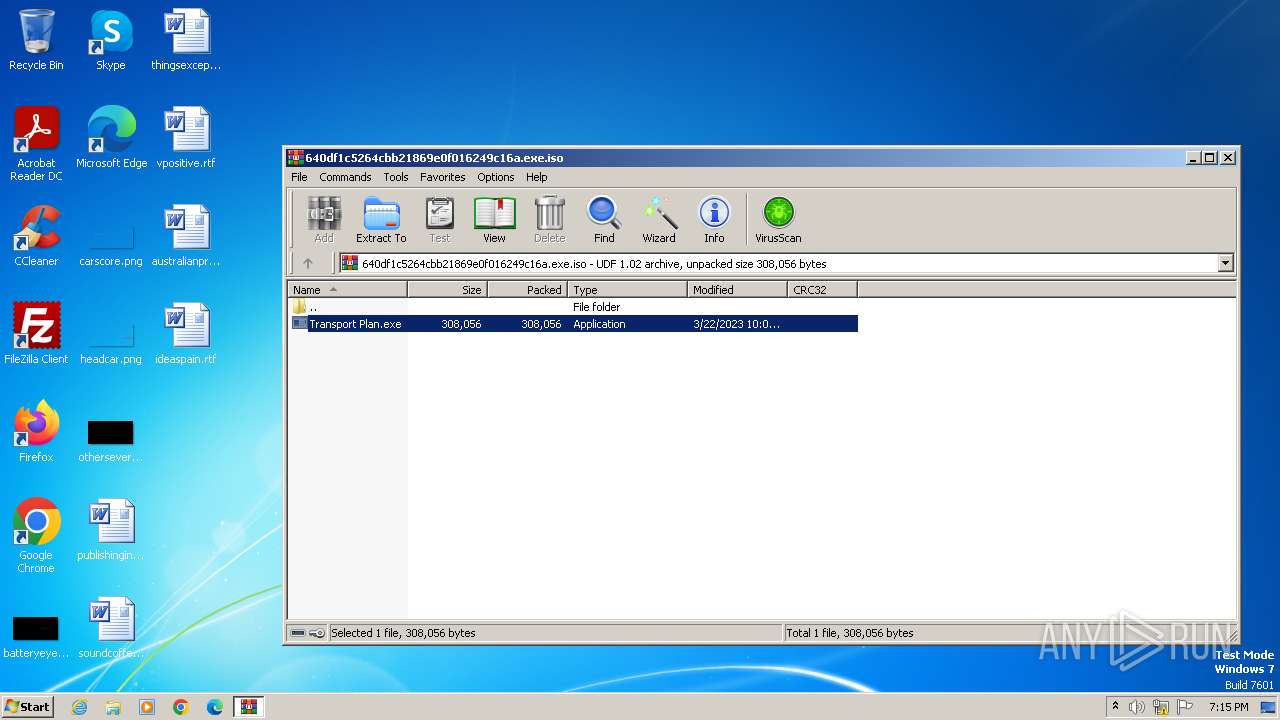The height and width of the screenshot is (720, 1280).
Task: Open the View toolbar icon
Action: [494, 220]
